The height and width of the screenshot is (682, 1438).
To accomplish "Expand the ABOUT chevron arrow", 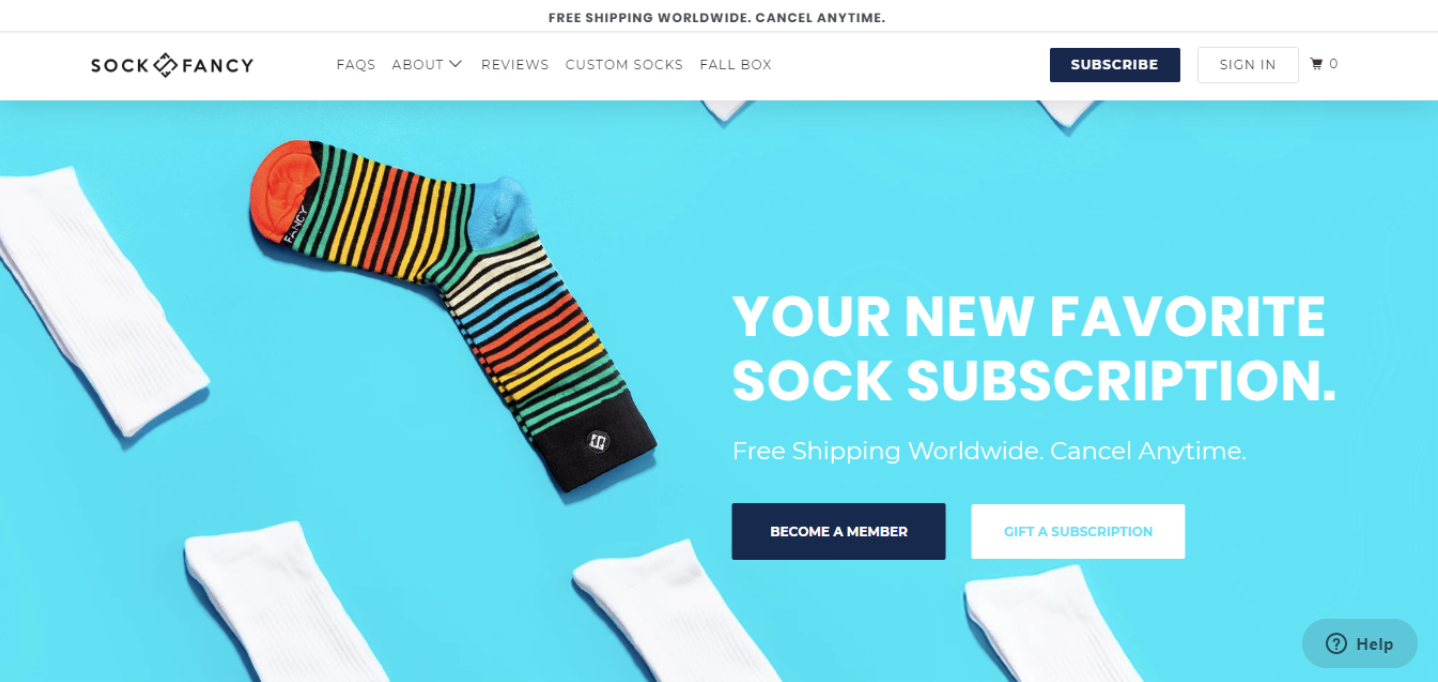I will pos(455,64).
